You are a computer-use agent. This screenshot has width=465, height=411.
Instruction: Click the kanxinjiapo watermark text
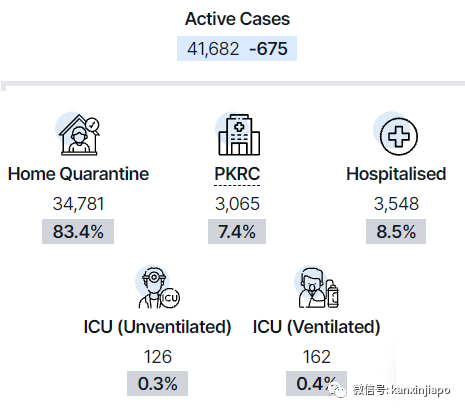pos(421,390)
